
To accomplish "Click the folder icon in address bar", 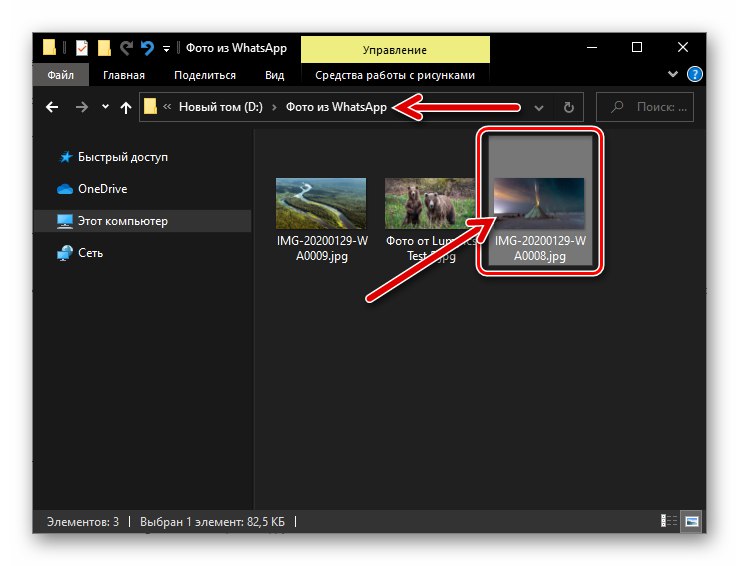I will click(150, 107).
